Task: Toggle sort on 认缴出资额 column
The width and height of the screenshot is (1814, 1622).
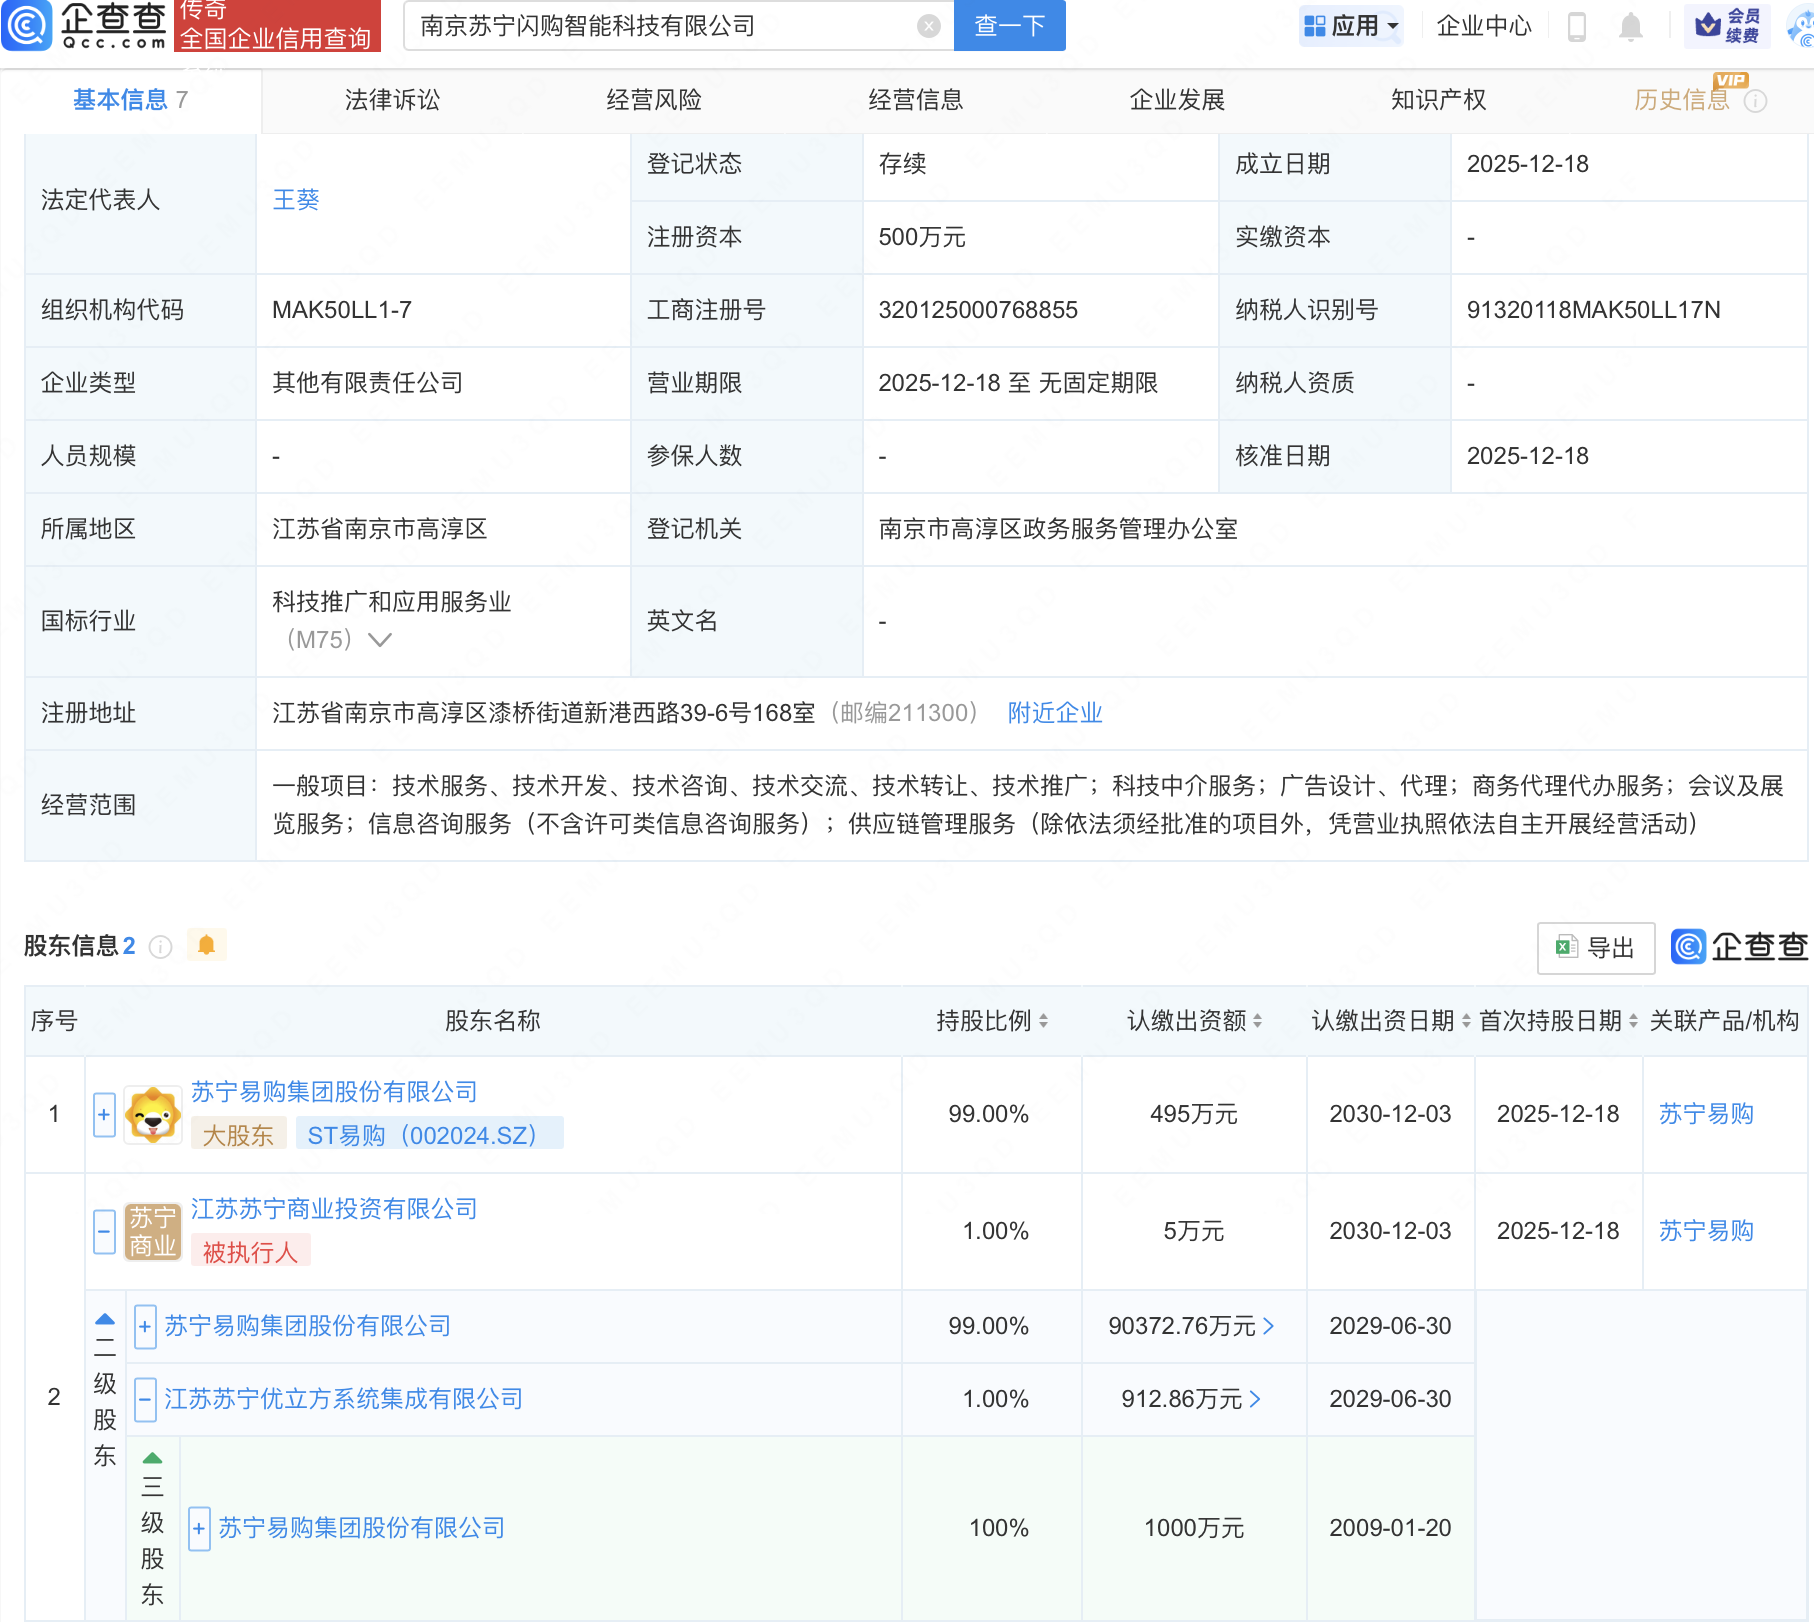Action: point(1259,1021)
